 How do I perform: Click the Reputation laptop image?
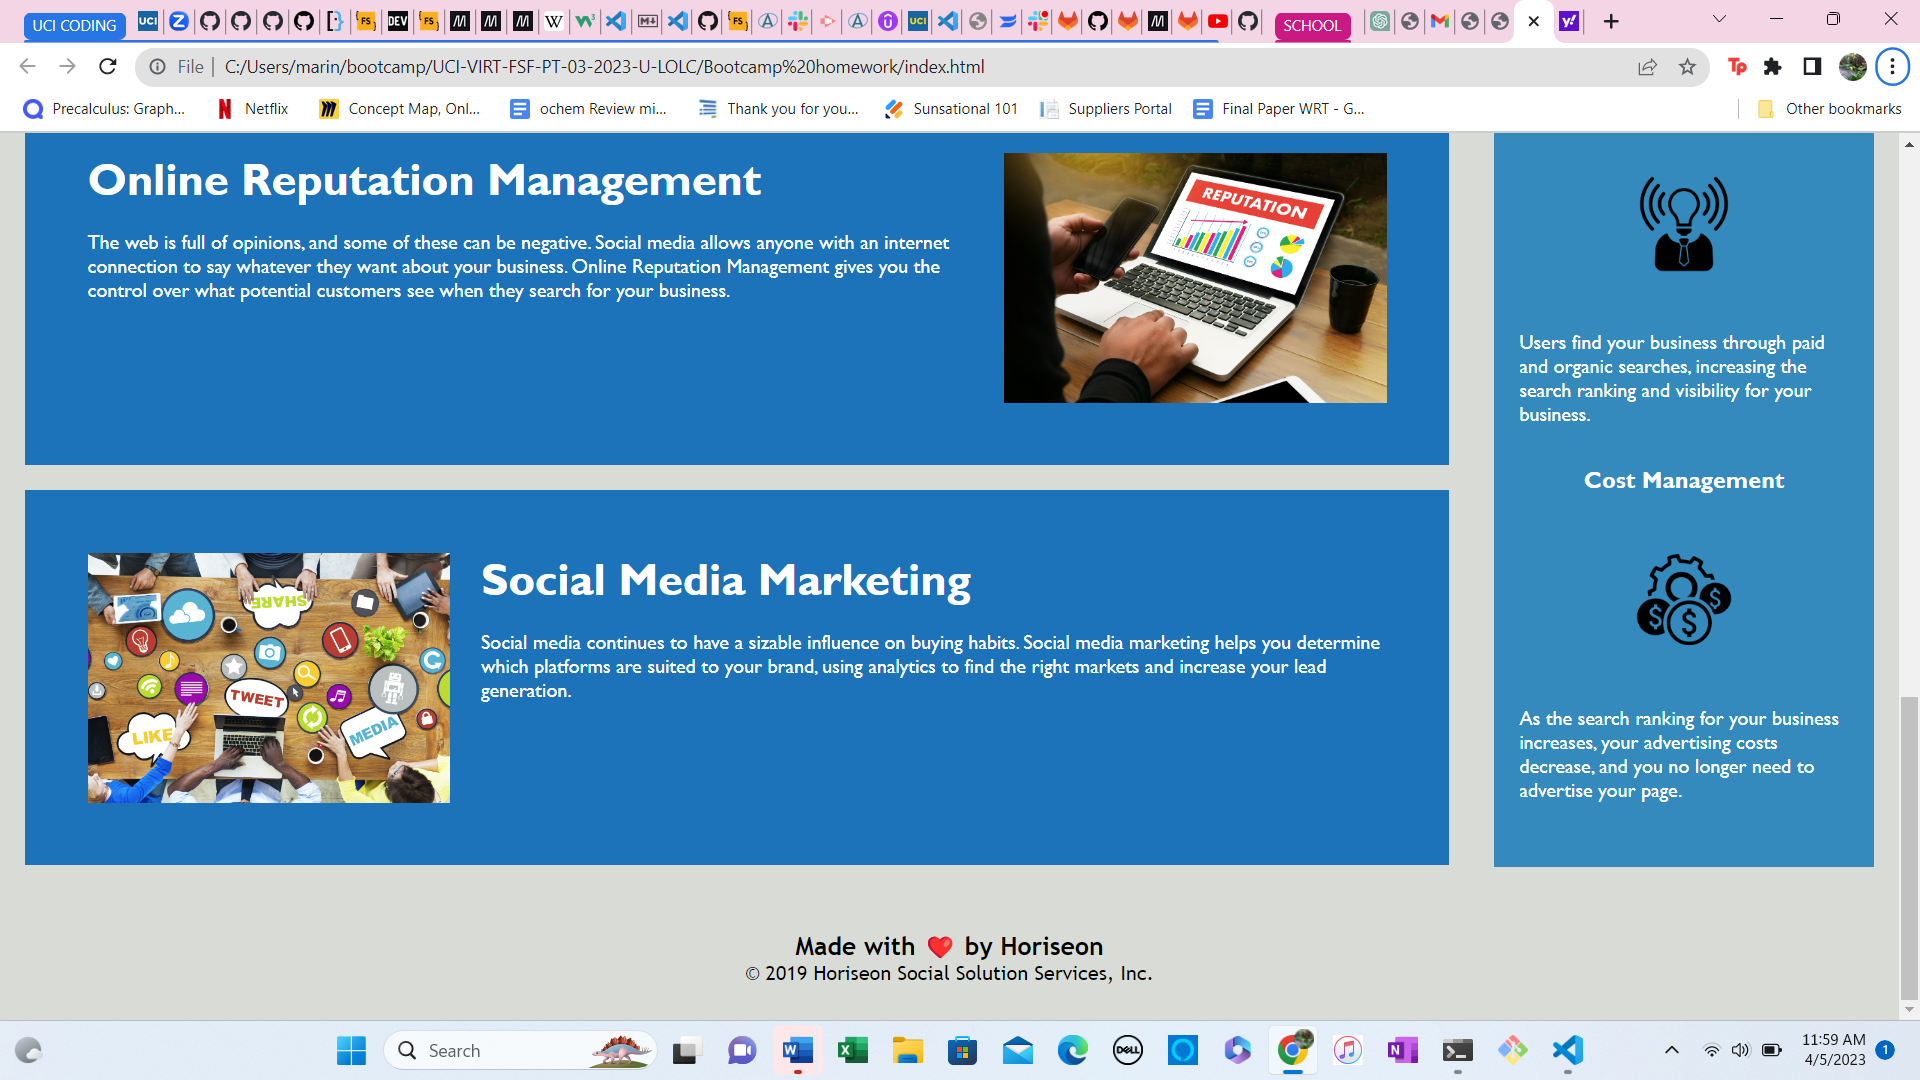(1195, 278)
